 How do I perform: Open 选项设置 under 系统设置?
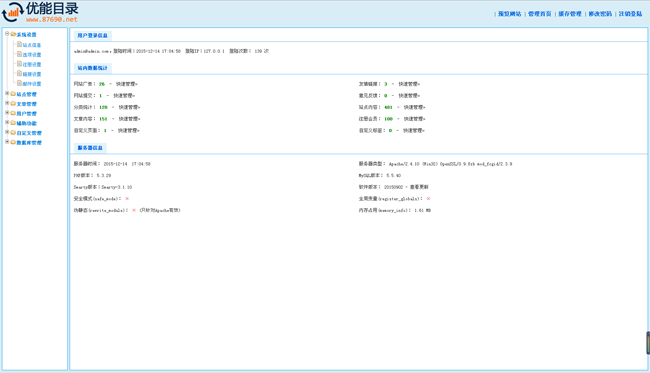[32, 55]
